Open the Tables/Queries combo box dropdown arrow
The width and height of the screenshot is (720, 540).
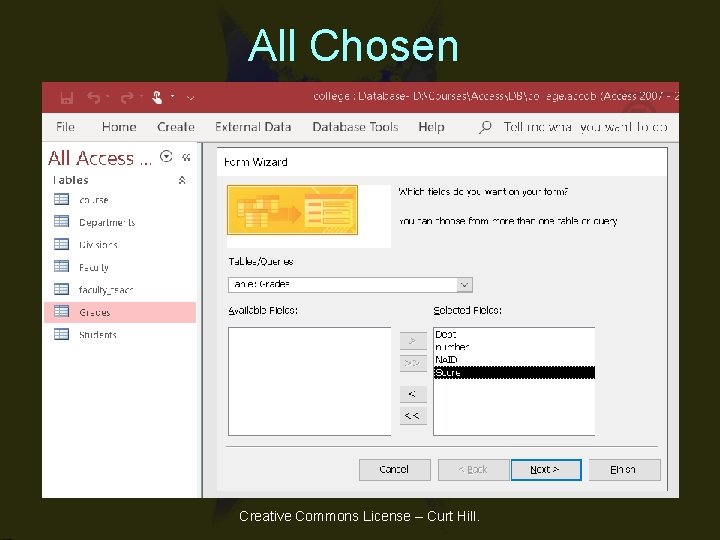click(x=464, y=285)
